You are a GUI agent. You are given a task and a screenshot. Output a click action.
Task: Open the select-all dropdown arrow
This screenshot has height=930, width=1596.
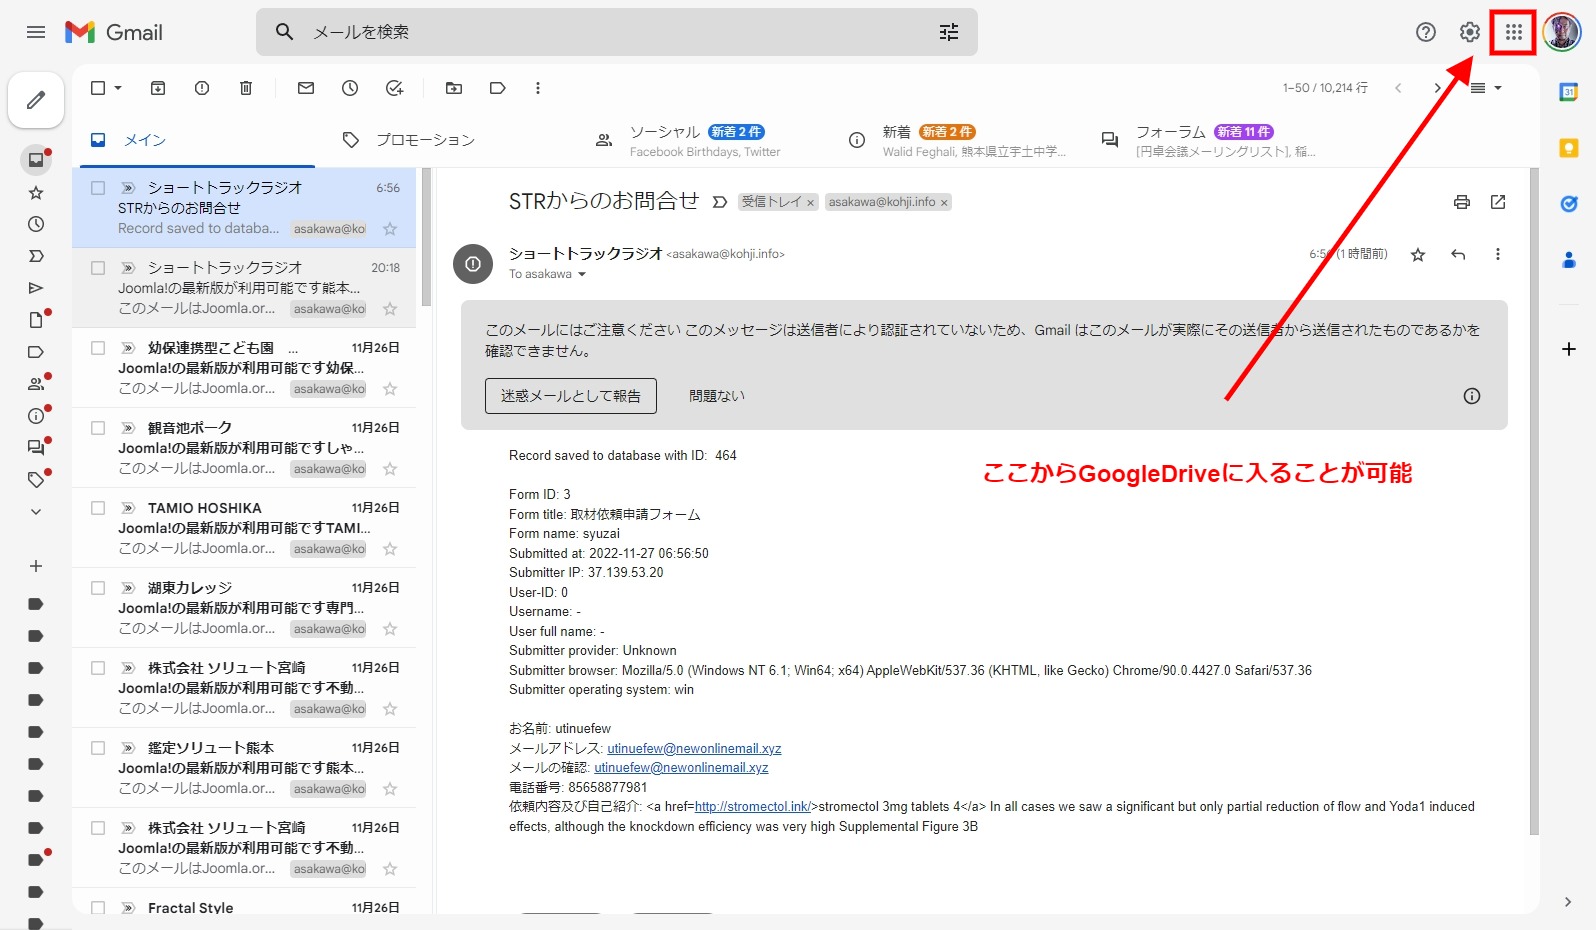[x=118, y=88]
